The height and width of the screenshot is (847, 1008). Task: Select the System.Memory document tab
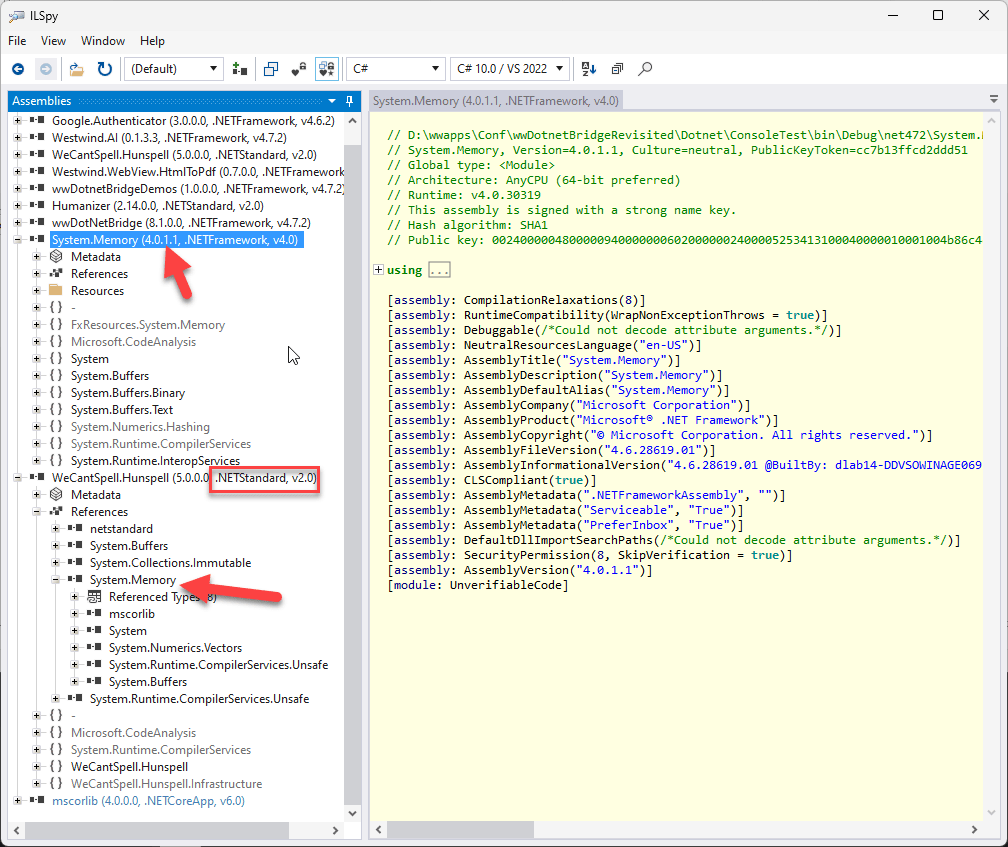pos(495,101)
